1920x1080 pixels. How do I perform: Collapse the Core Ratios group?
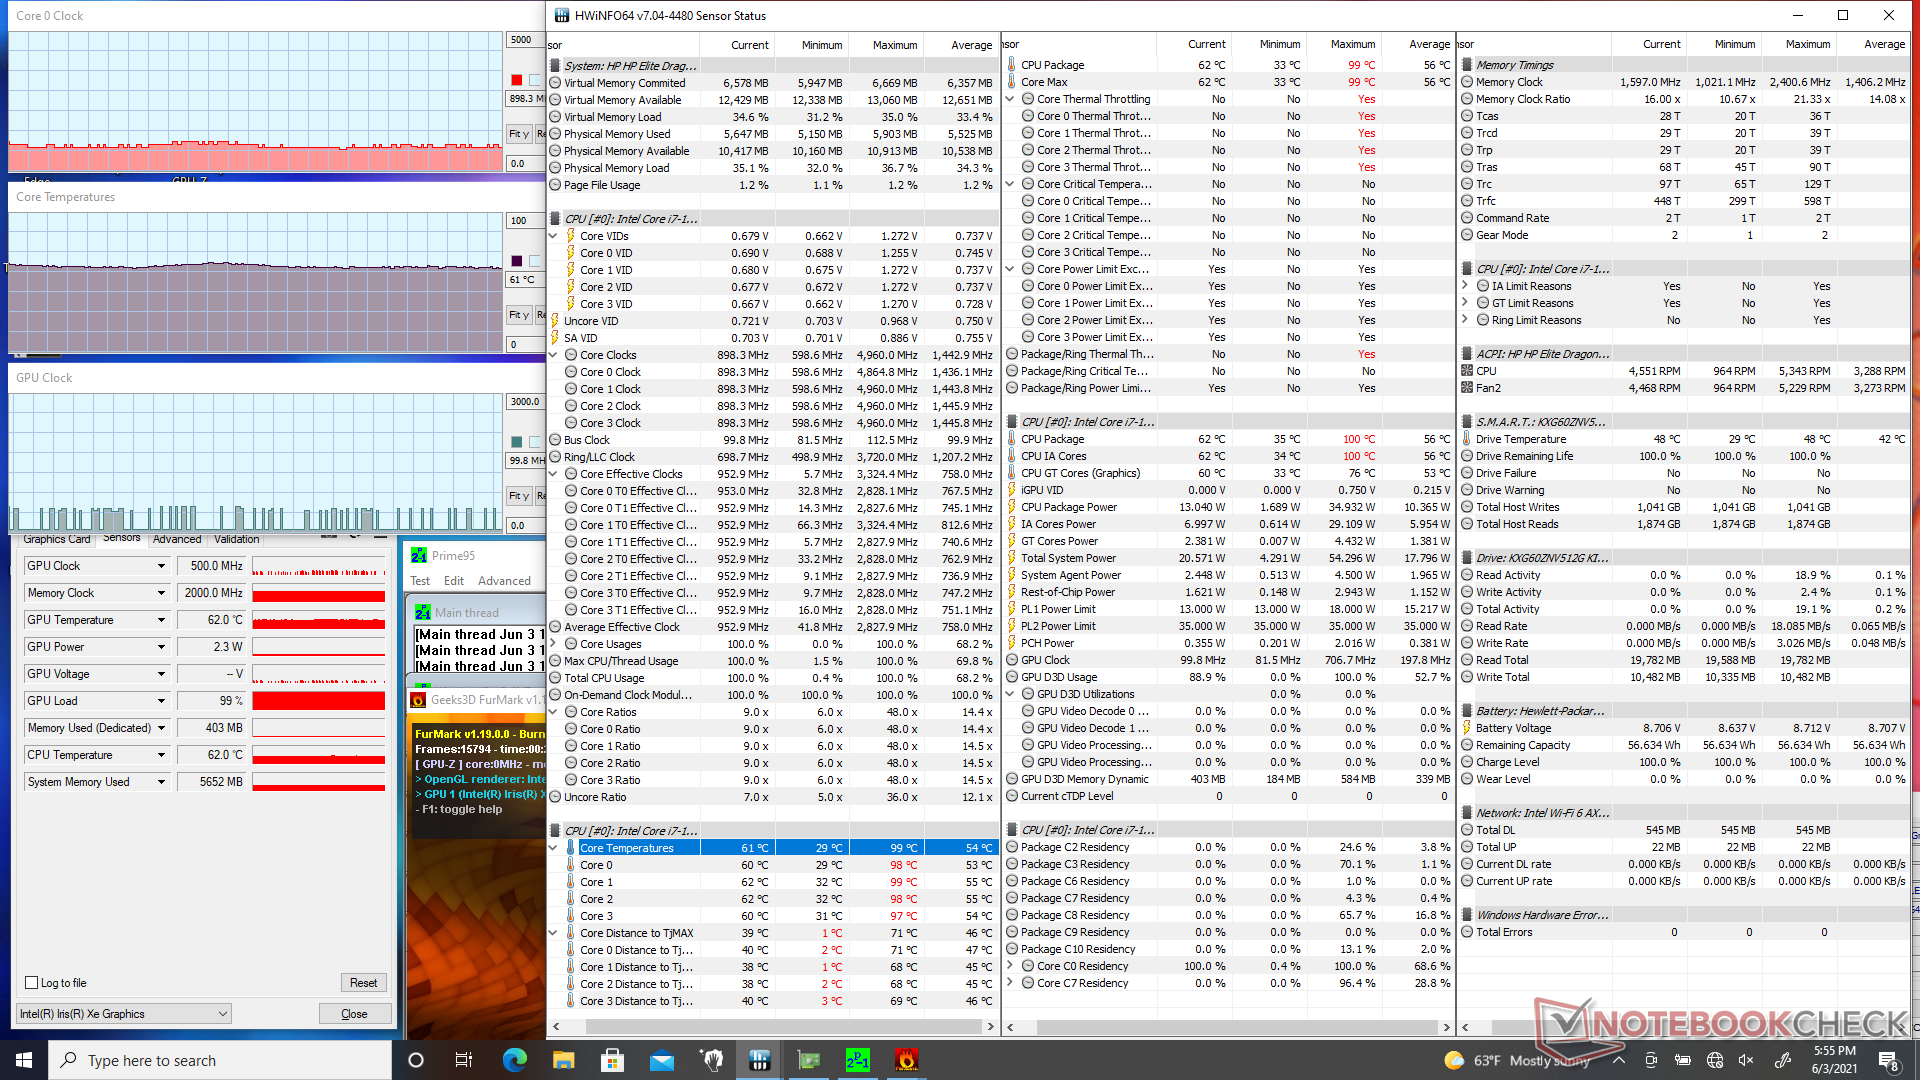pos(553,712)
